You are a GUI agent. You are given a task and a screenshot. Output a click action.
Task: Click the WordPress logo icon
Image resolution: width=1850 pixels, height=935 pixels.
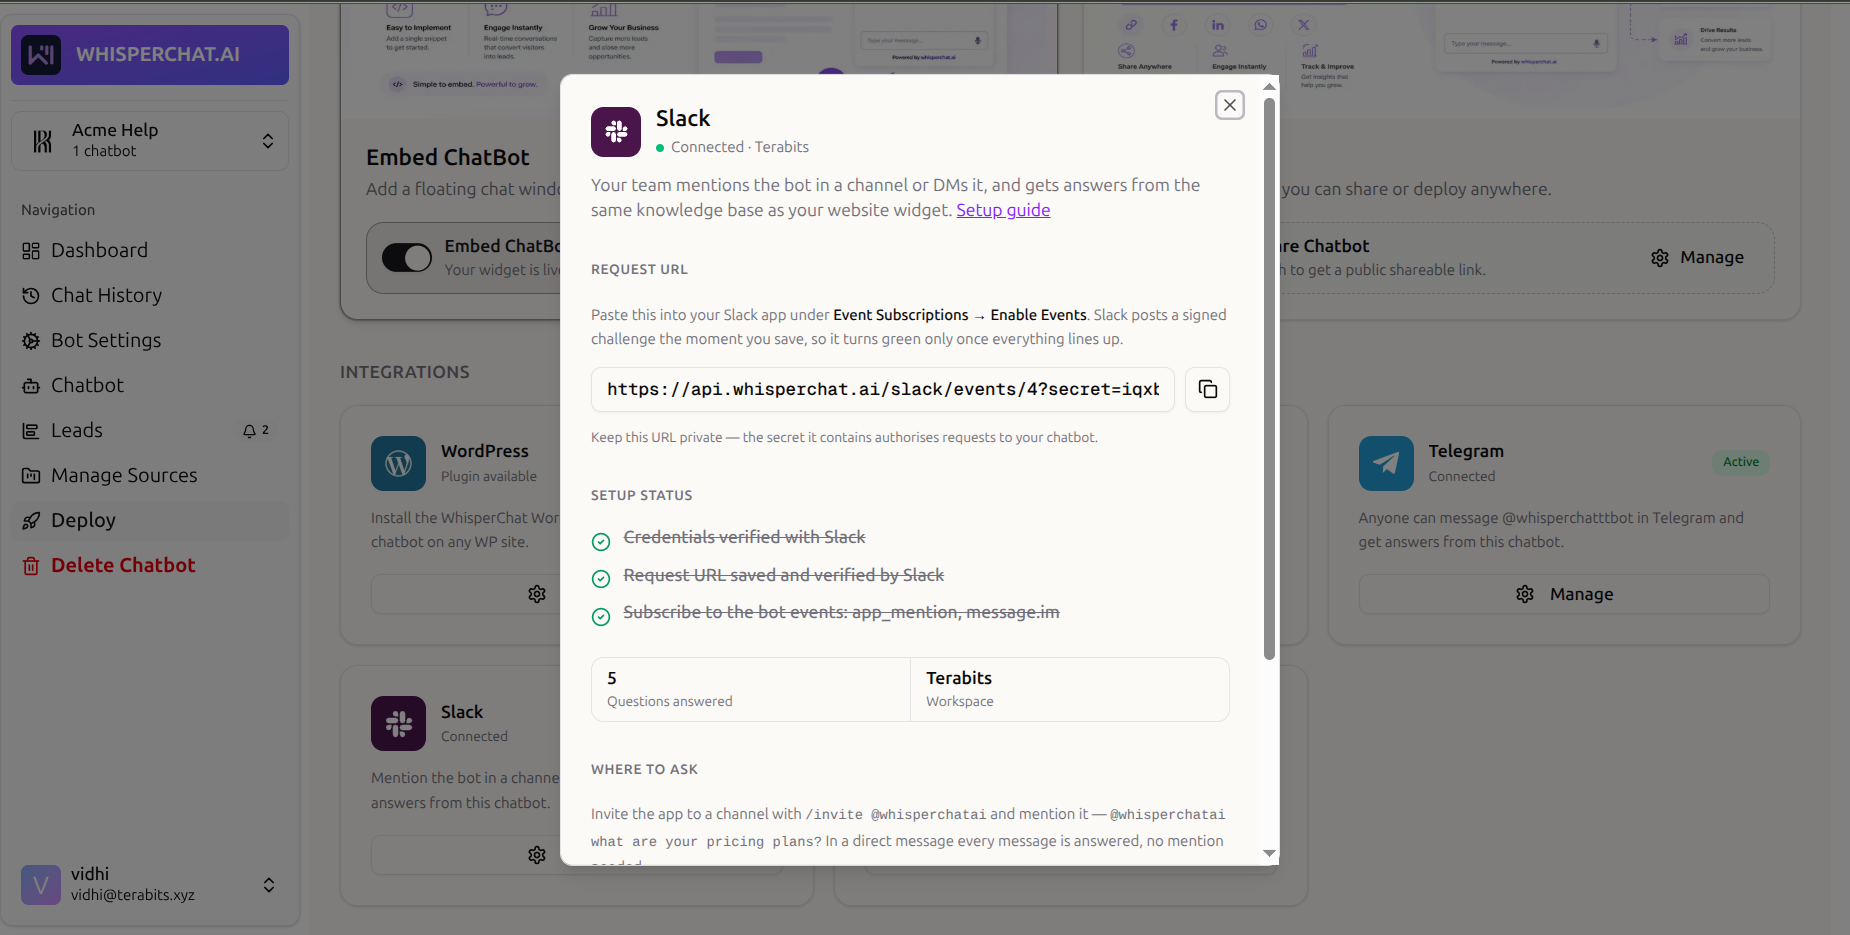pos(398,463)
